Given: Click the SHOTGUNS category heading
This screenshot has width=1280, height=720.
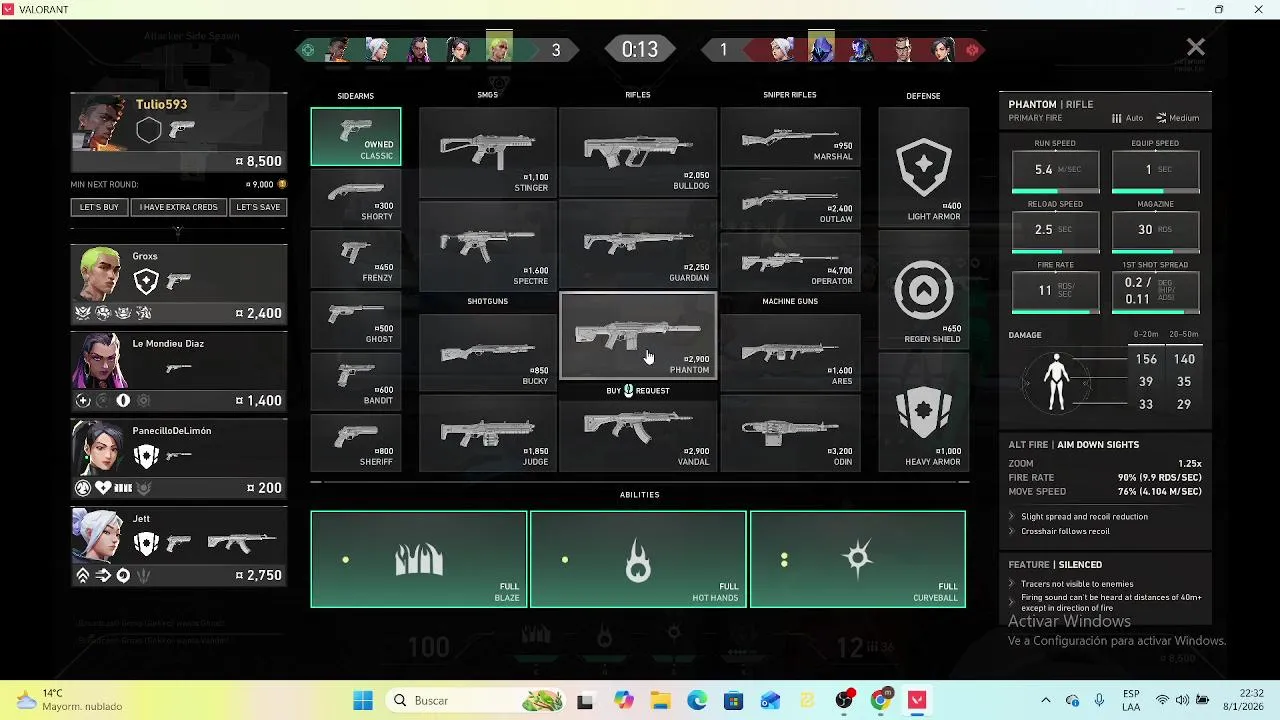Looking at the screenshot, I should point(487,301).
